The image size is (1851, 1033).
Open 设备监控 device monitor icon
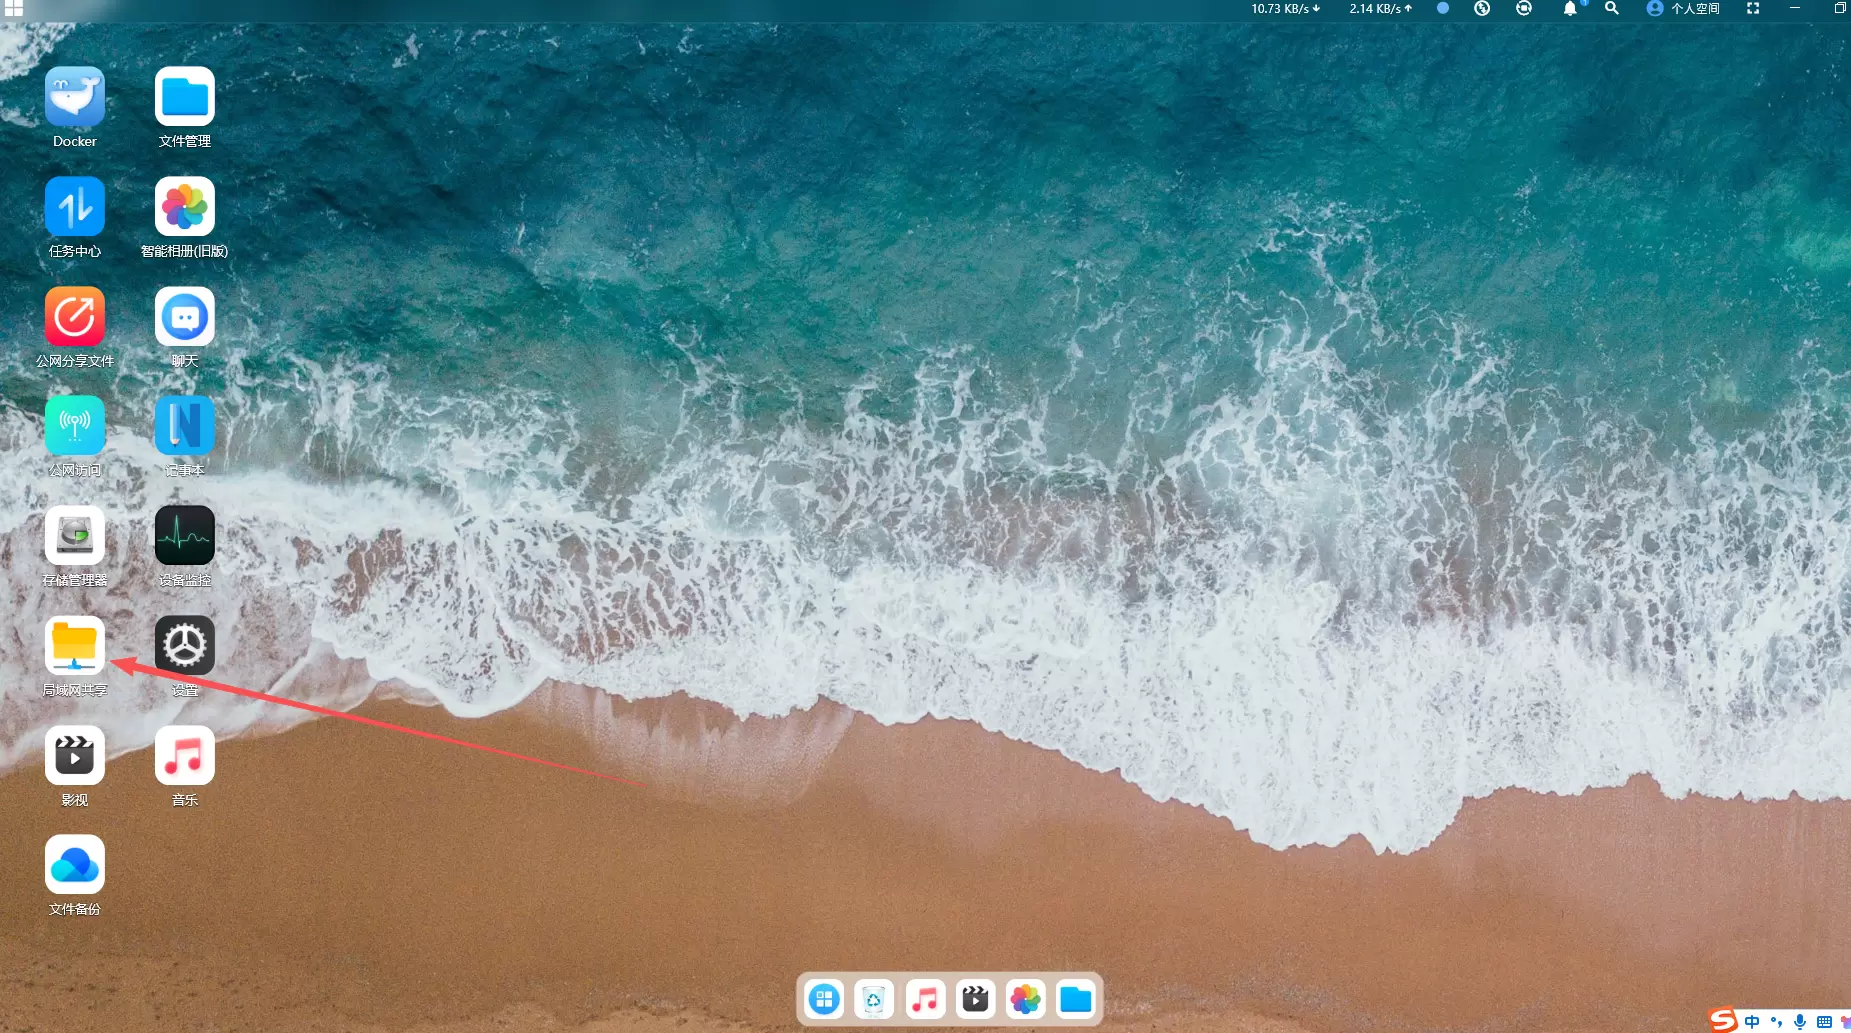pos(185,536)
